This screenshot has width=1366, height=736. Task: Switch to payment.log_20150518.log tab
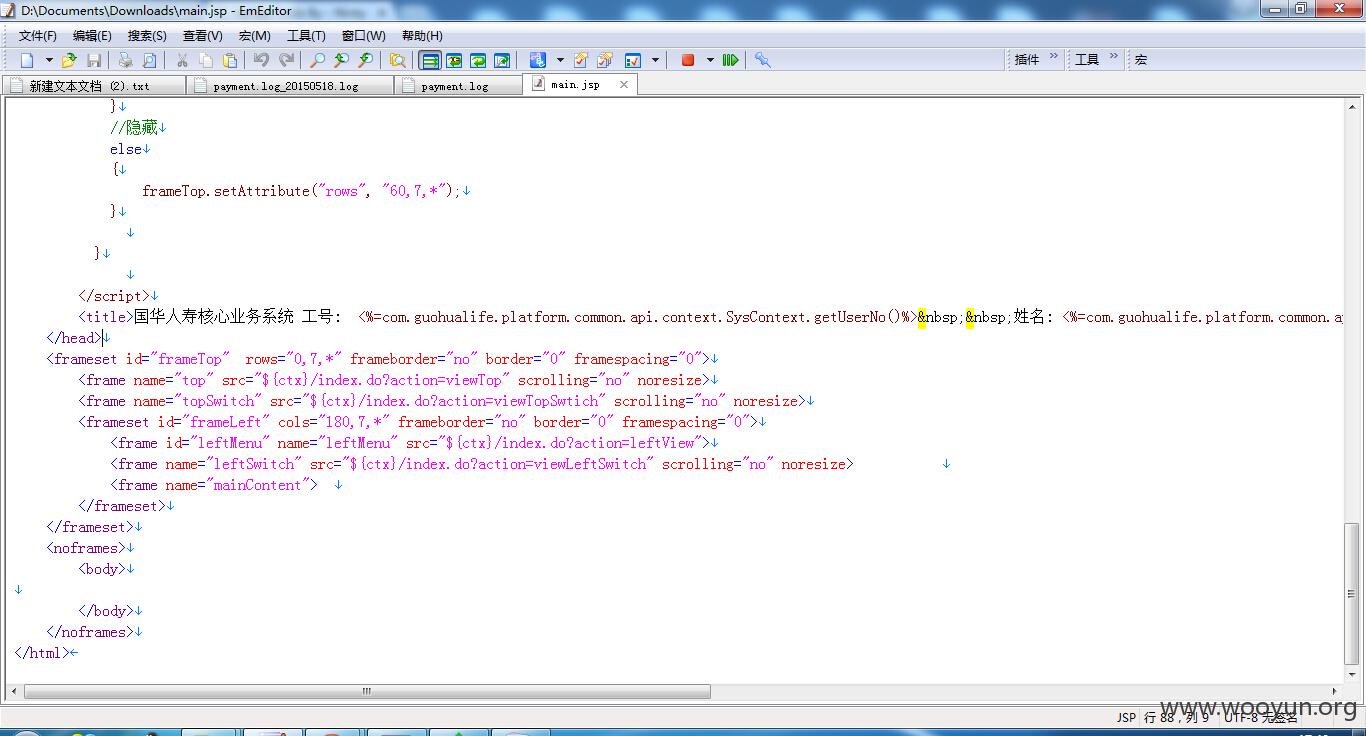(290, 86)
